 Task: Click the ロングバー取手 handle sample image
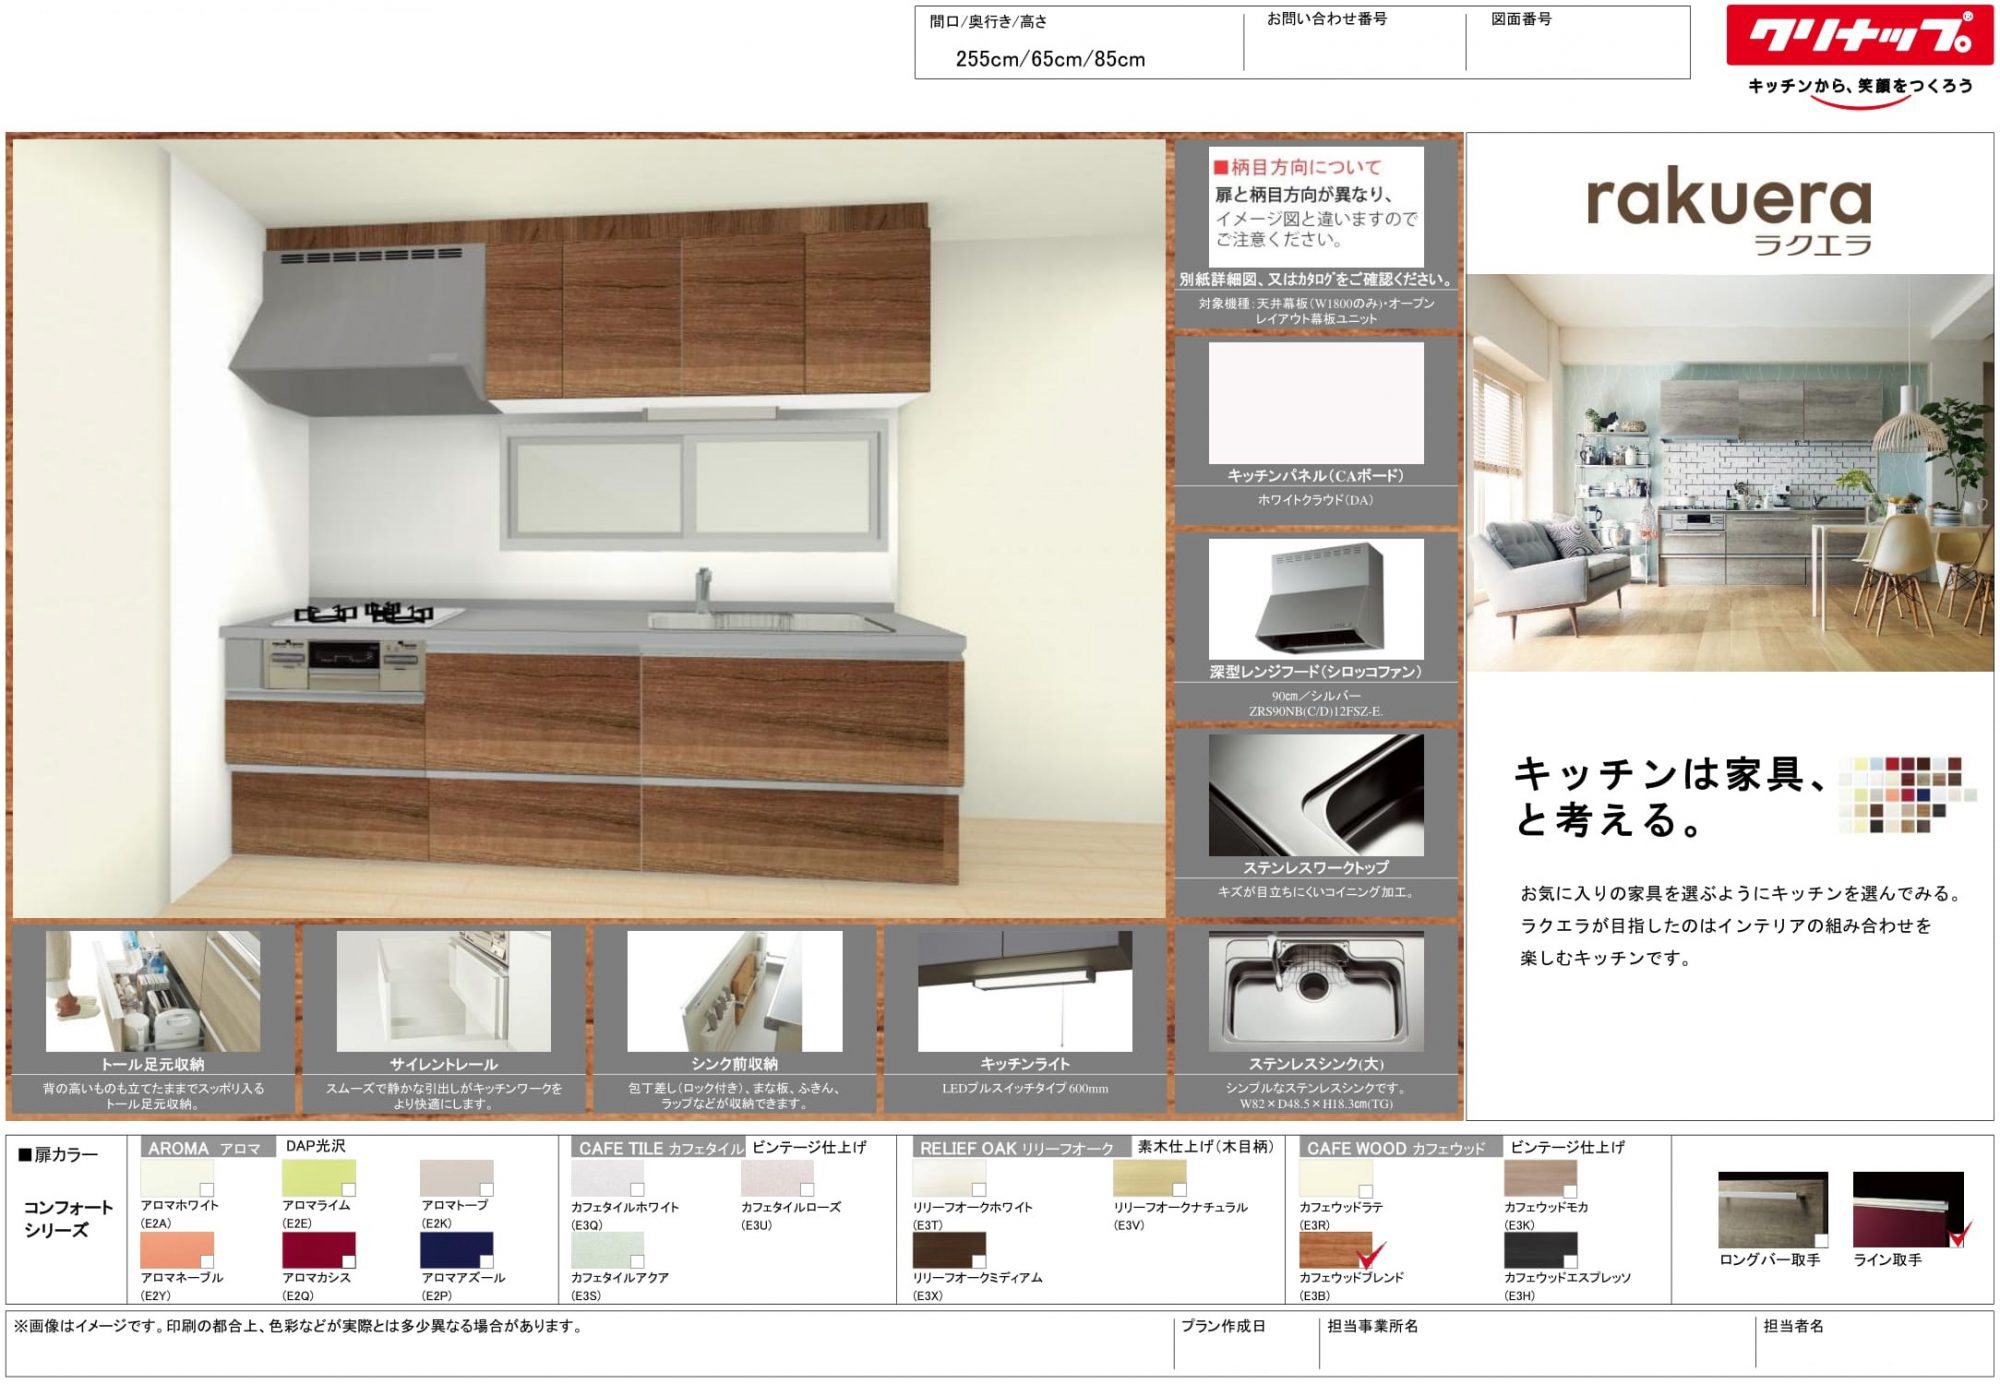(1774, 1209)
